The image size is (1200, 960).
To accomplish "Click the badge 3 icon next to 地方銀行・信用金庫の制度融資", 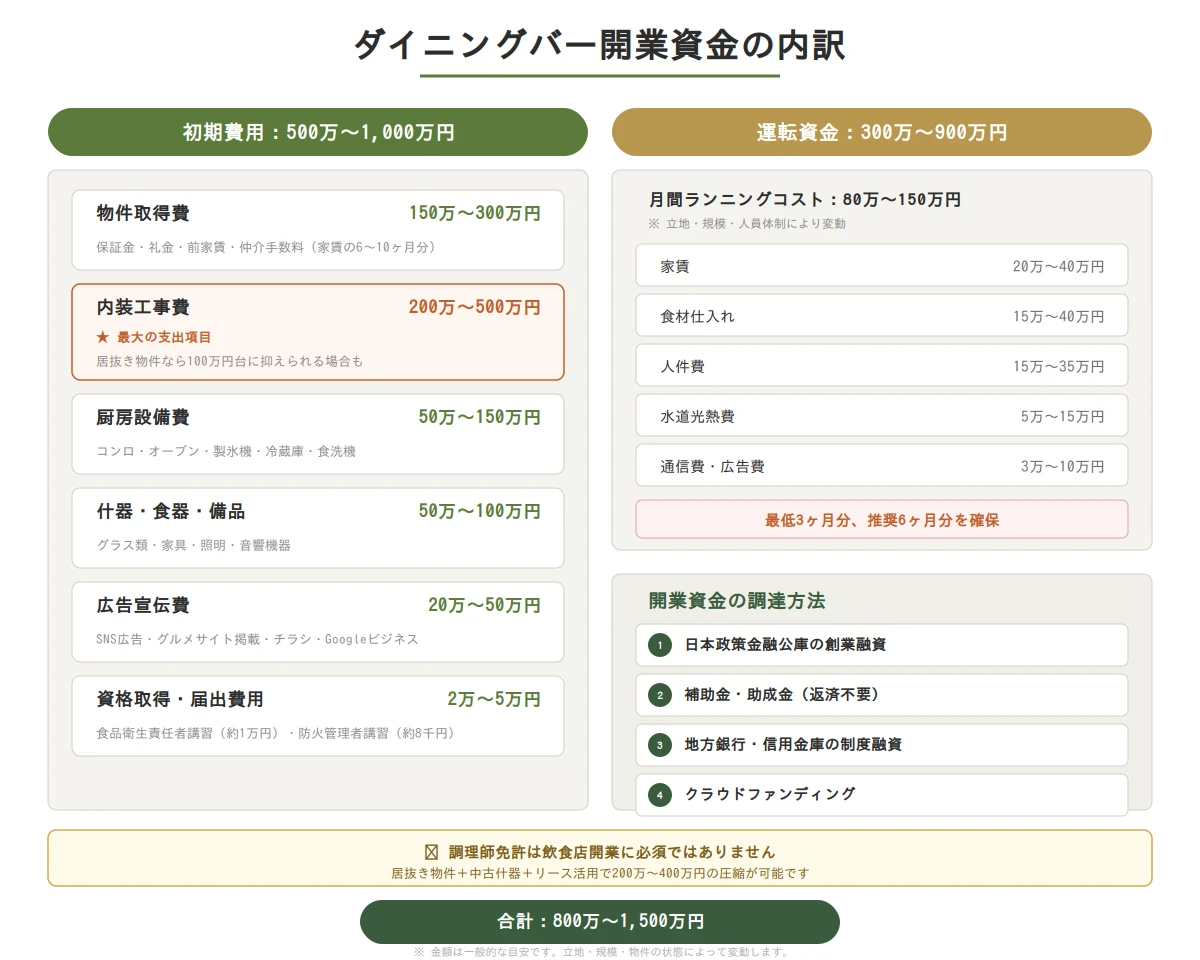I will point(659,745).
